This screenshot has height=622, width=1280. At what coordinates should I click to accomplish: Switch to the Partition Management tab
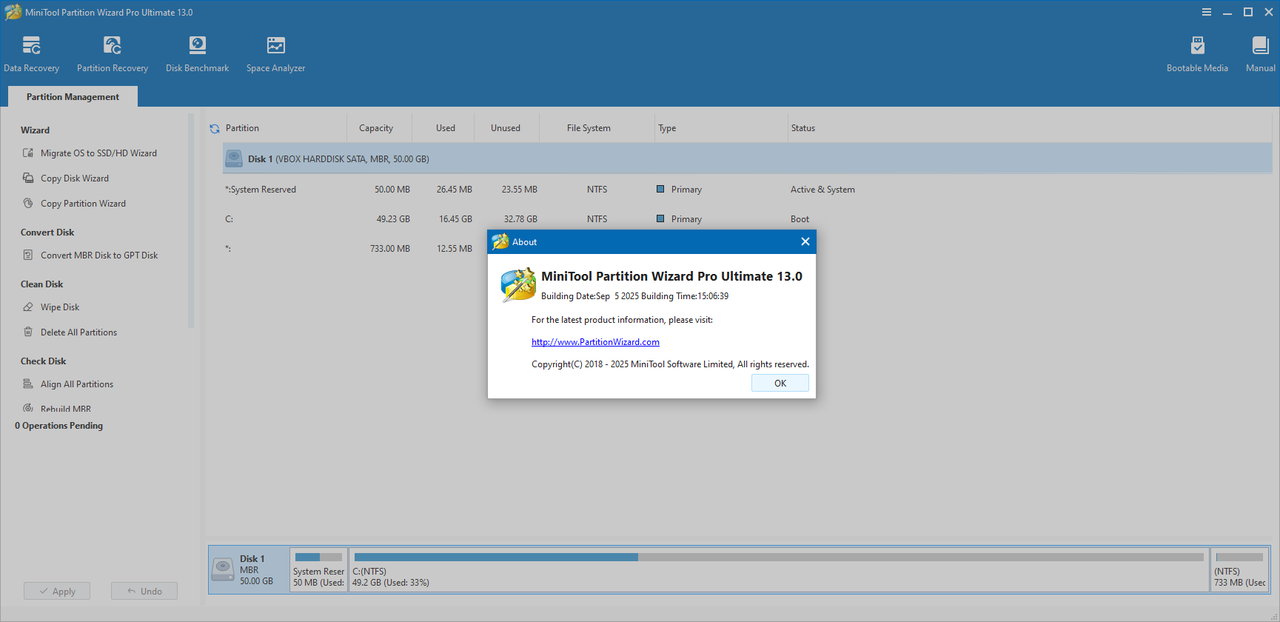[x=73, y=97]
